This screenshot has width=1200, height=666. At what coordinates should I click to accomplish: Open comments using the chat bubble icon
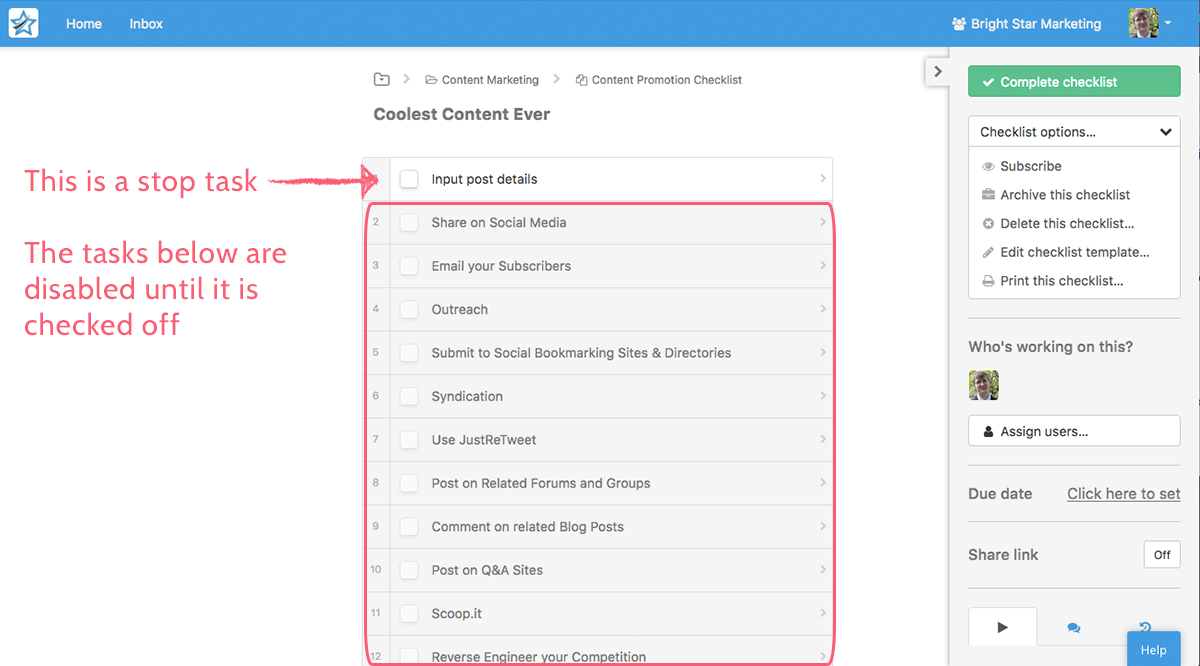(1073, 627)
